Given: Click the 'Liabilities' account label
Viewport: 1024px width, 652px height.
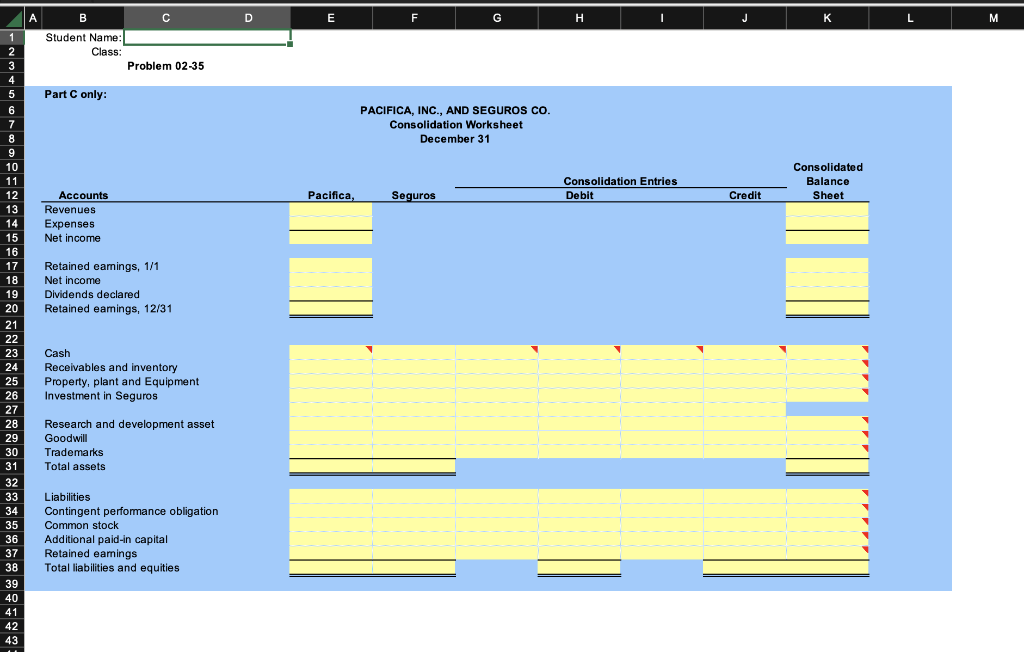Looking at the screenshot, I should [67, 497].
